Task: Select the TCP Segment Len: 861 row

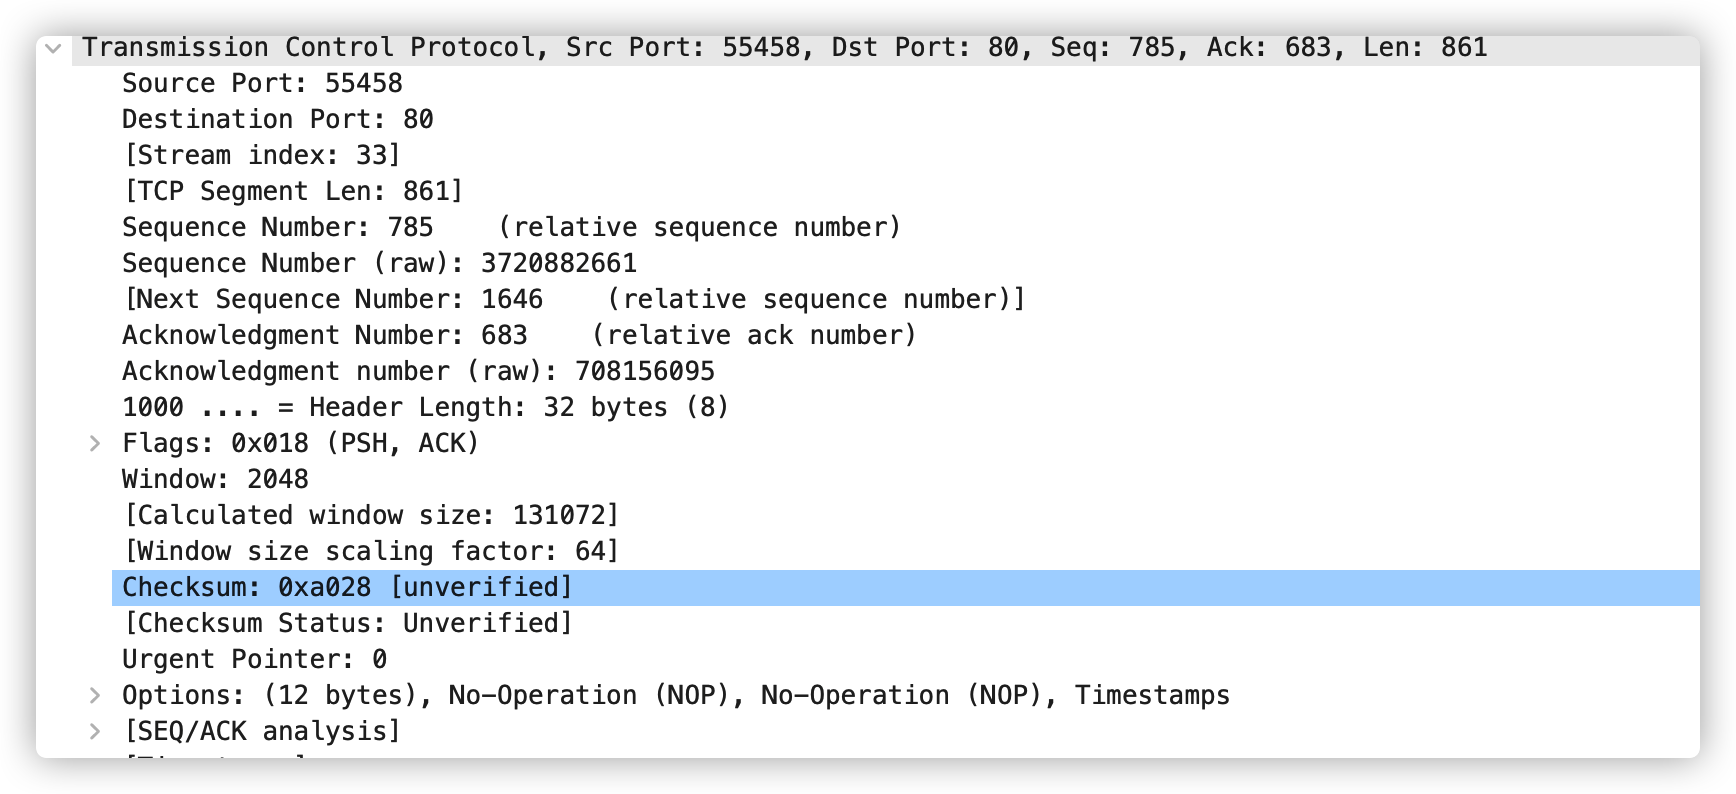Action: pos(292,192)
